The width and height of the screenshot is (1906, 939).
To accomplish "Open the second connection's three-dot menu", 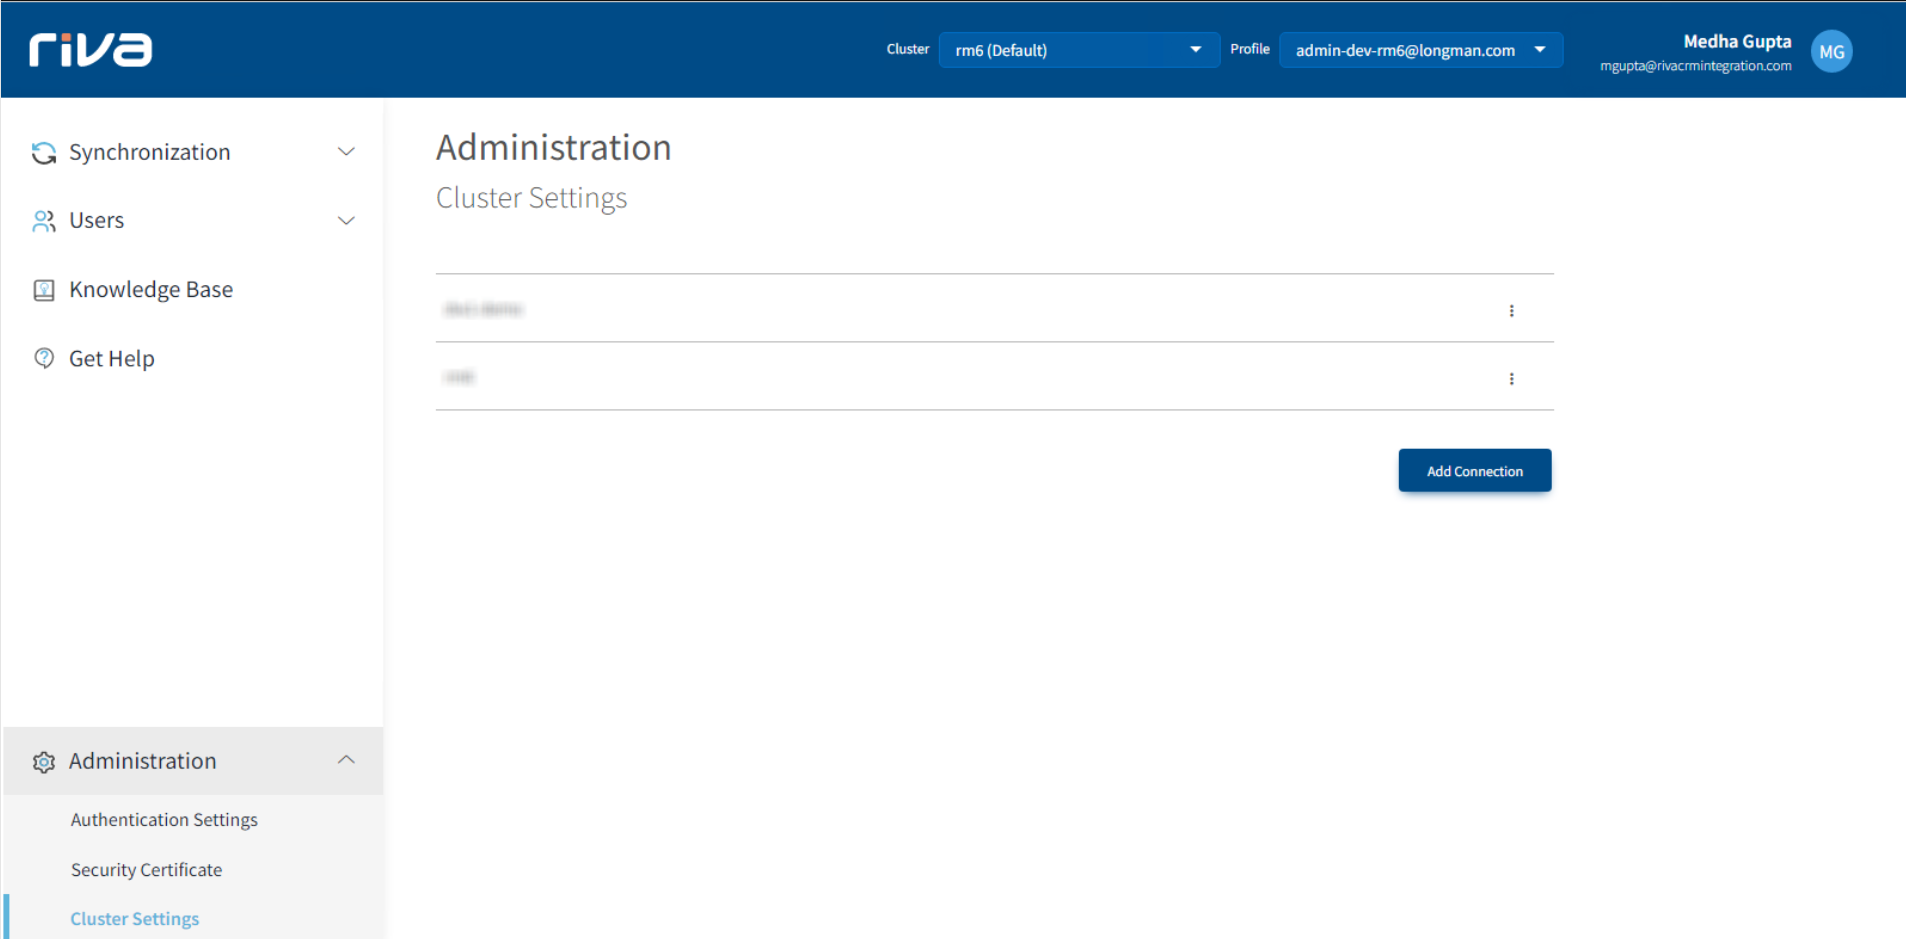I will pos(1511,379).
